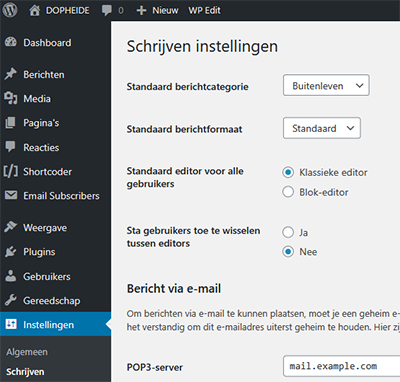
Task: Click the Email Subscribers envelope icon
Action: point(11,195)
